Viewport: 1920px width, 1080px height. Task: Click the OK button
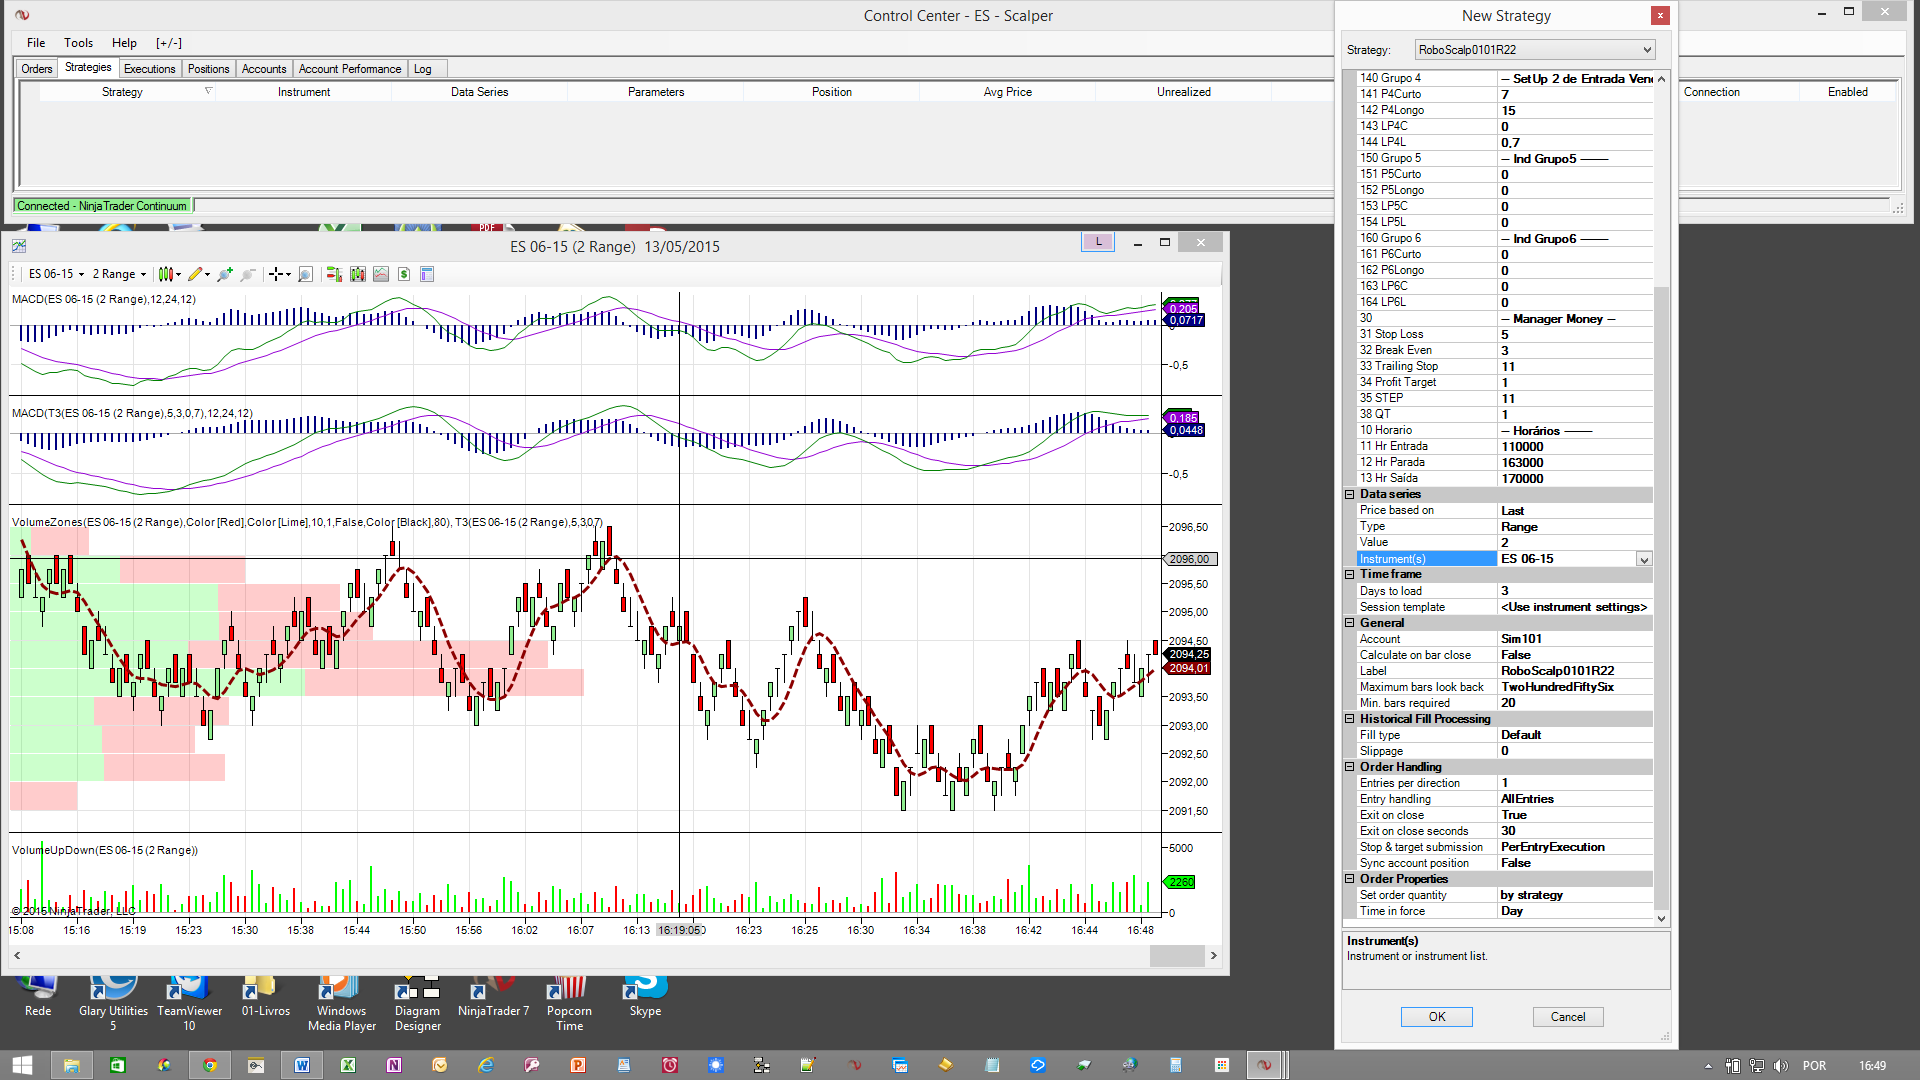click(1436, 1017)
